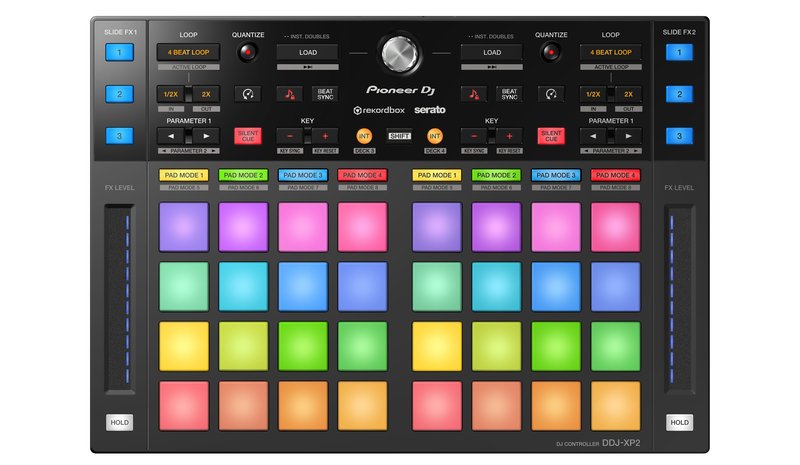This screenshot has width=800, height=465.
Task: Load track with right deck LOAD button
Action: pyautogui.click(x=492, y=52)
